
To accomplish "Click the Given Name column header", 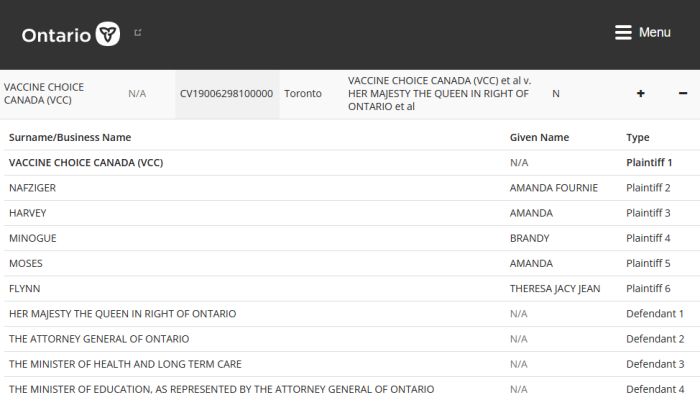I will (539, 137).
